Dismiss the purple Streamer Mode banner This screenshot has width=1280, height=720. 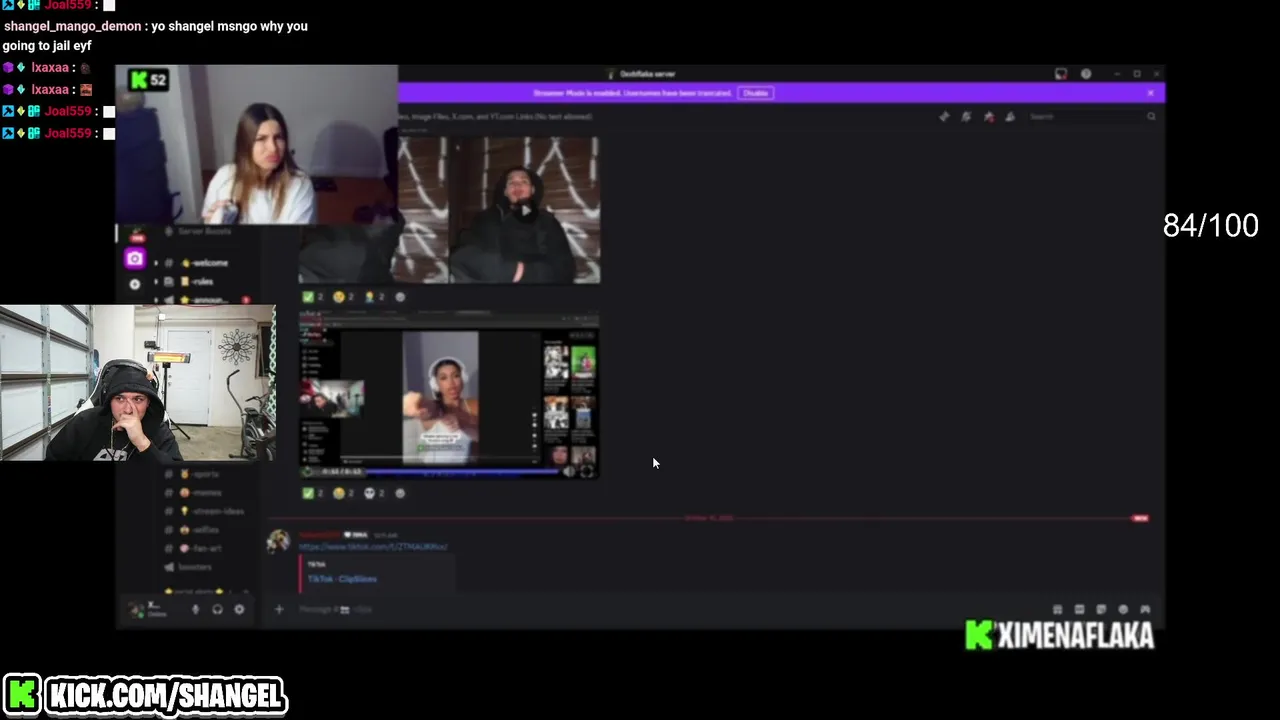1150,93
